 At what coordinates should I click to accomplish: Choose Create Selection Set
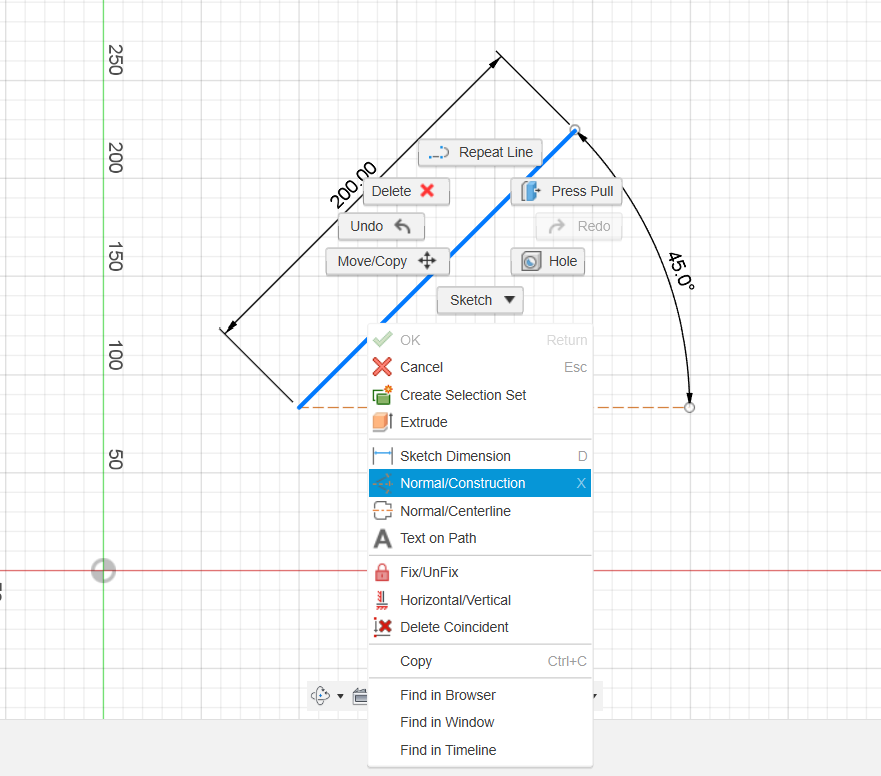(480, 395)
